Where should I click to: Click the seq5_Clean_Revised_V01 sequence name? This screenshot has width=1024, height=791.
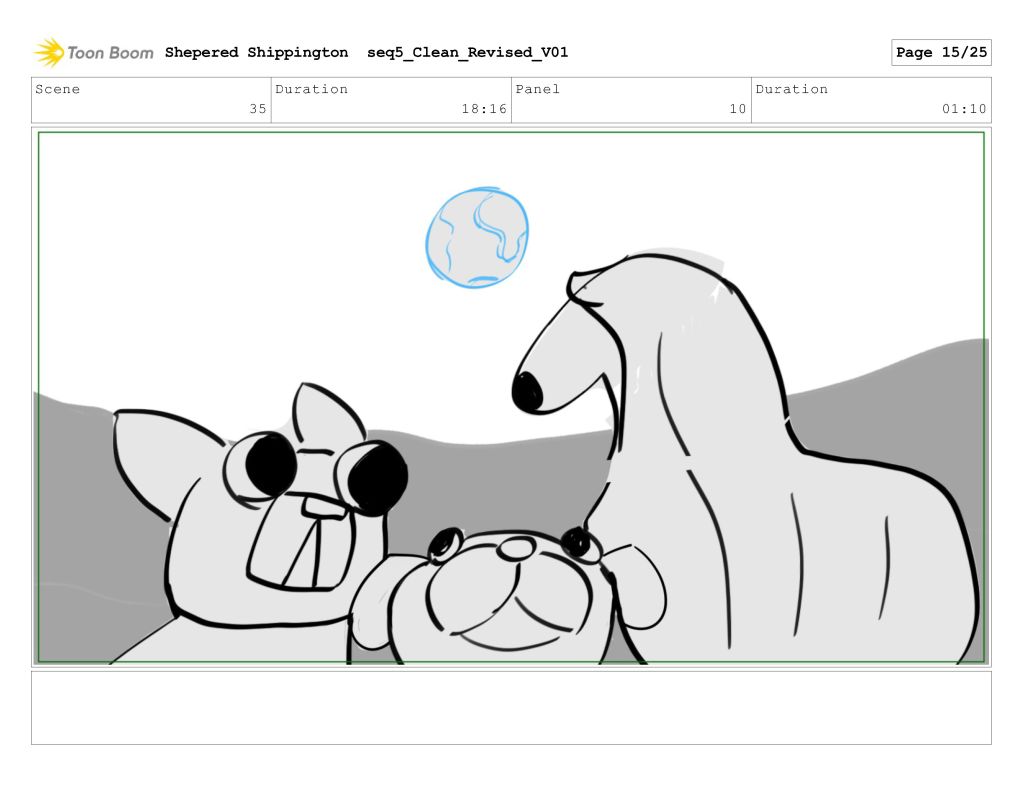(x=467, y=53)
